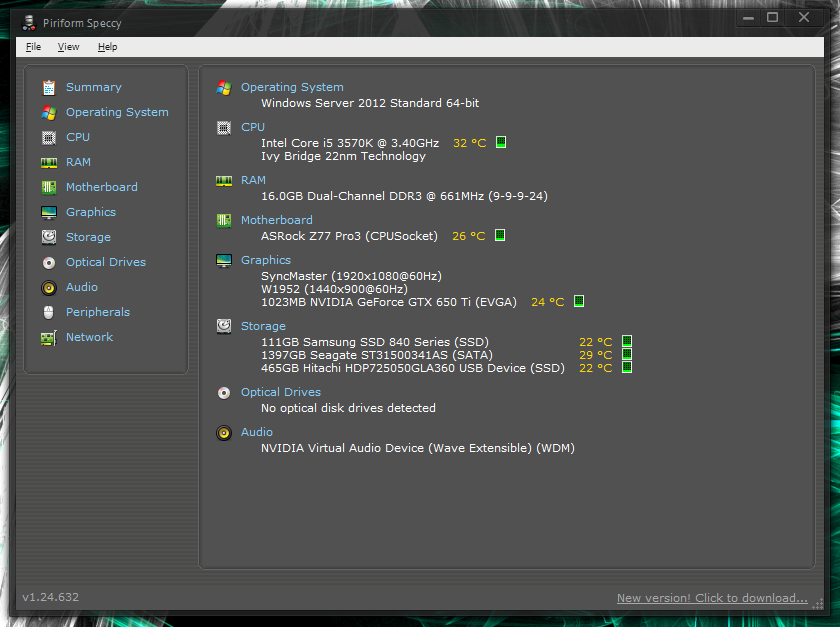Image resolution: width=840 pixels, height=627 pixels.
Task: Click the Operating System heading link in summary
Action: 292,87
